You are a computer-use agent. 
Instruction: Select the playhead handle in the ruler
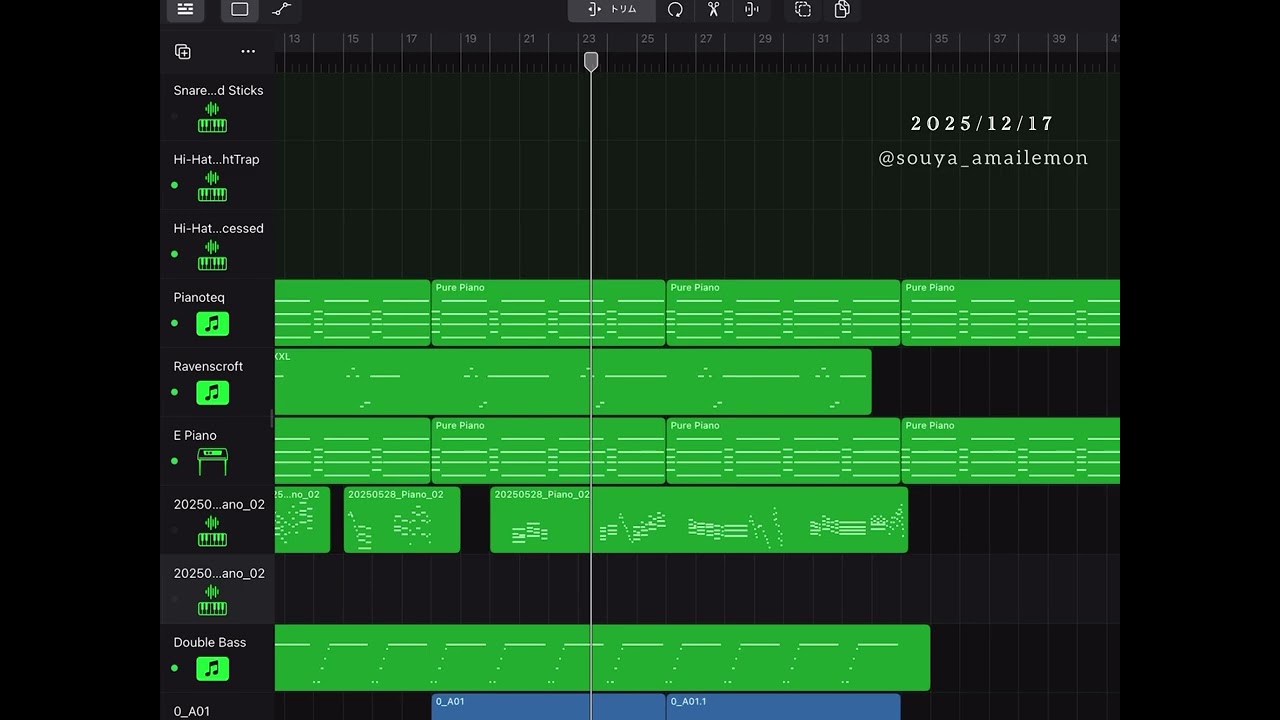[x=591, y=61]
